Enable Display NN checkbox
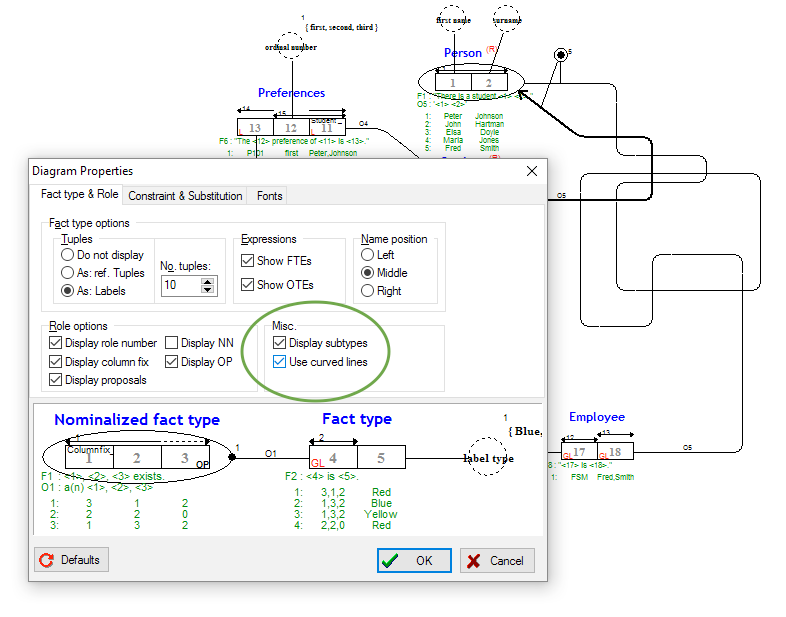The image size is (786, 617). 173,343
